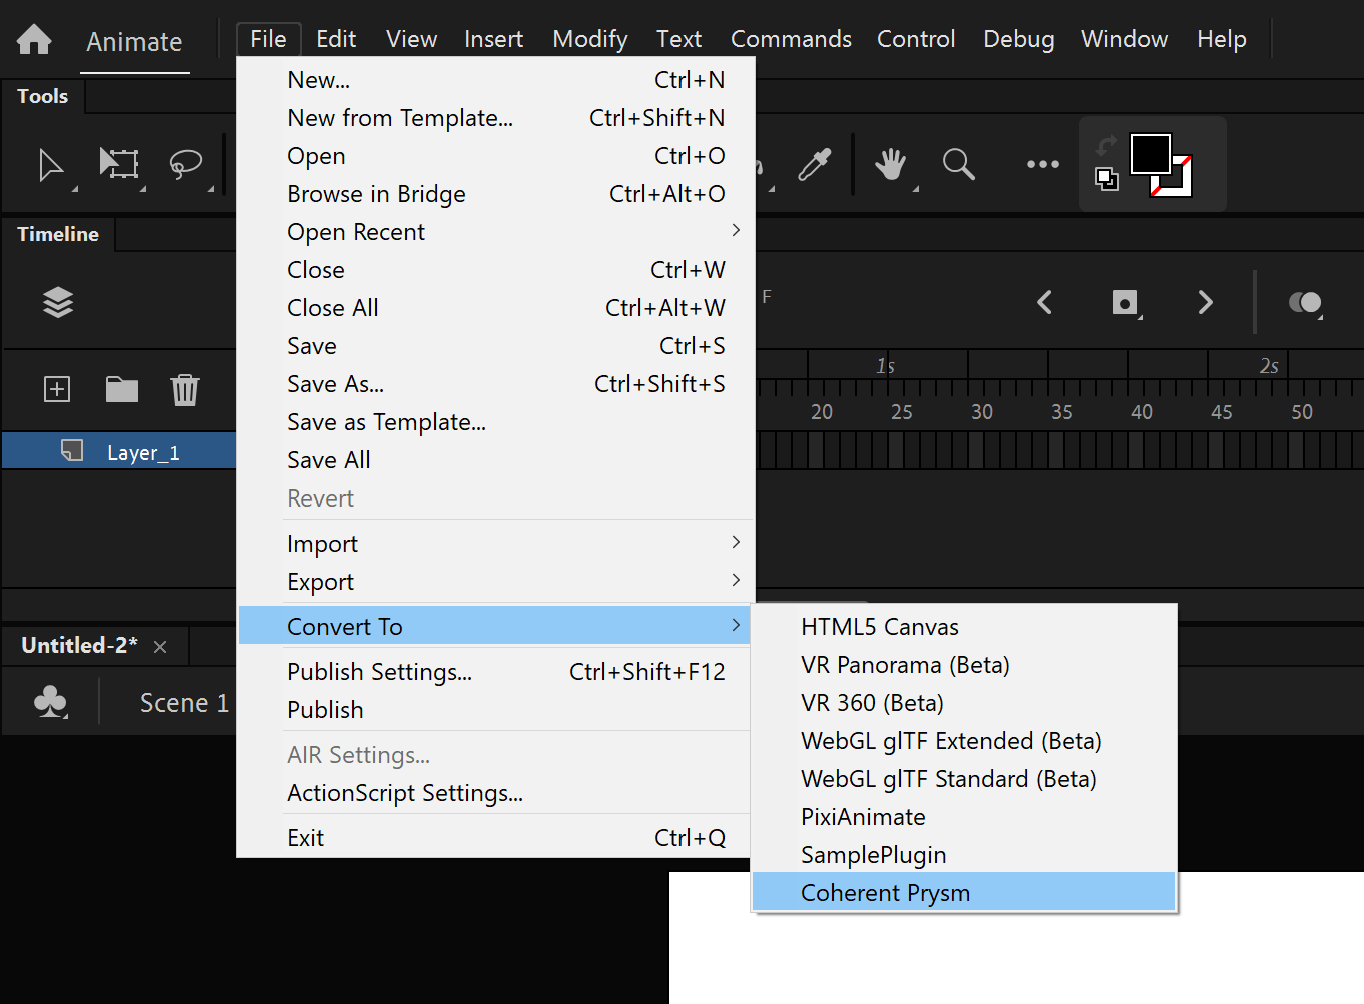This screenshot has width=1364, height=1004.
Task: Convert to HTML5 Canvas
Action: click(x=964, y=627)
